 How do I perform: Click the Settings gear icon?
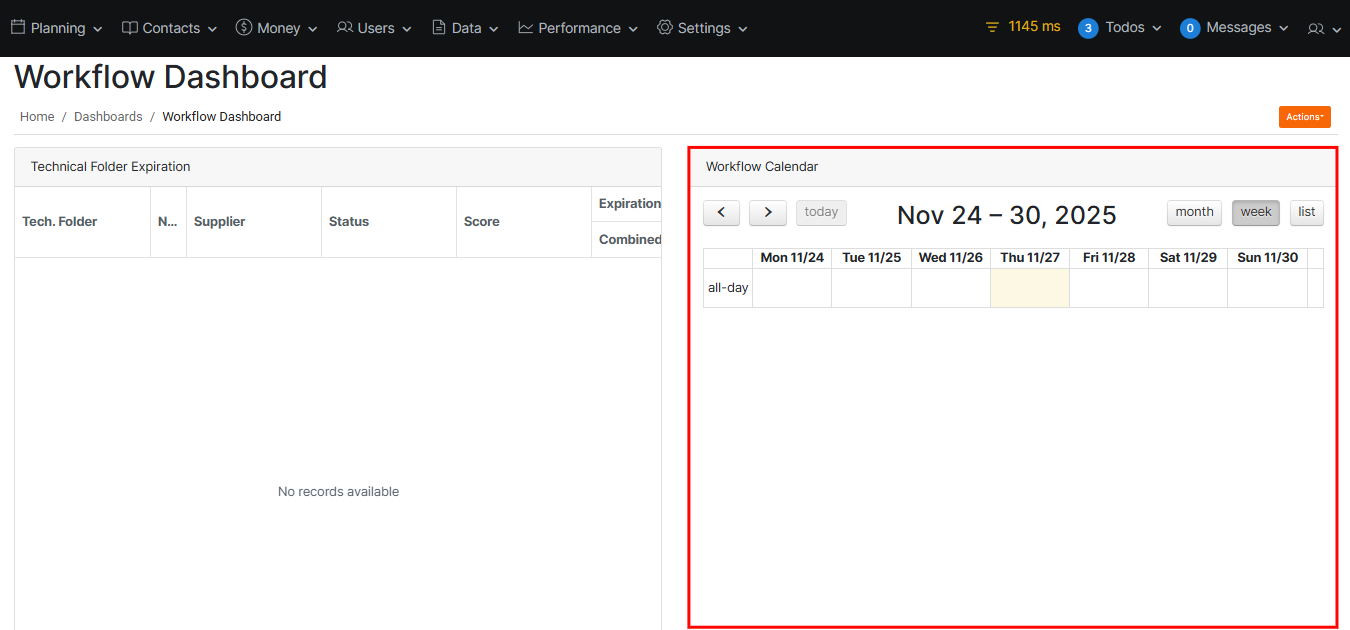pos(665,28)
